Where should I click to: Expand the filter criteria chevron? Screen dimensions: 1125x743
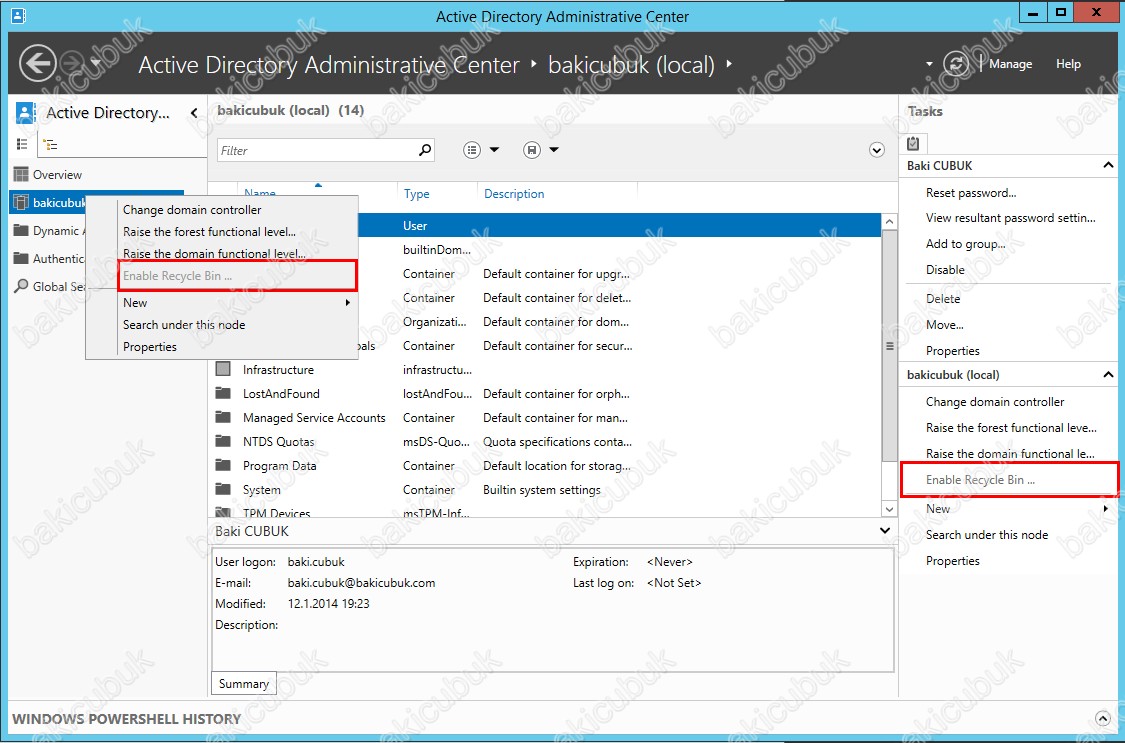coord(876,150)
